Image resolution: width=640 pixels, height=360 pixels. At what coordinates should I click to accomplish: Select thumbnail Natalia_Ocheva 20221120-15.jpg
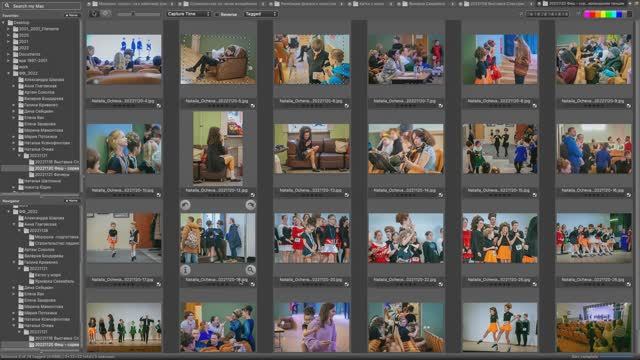click(x=500, y=149)
